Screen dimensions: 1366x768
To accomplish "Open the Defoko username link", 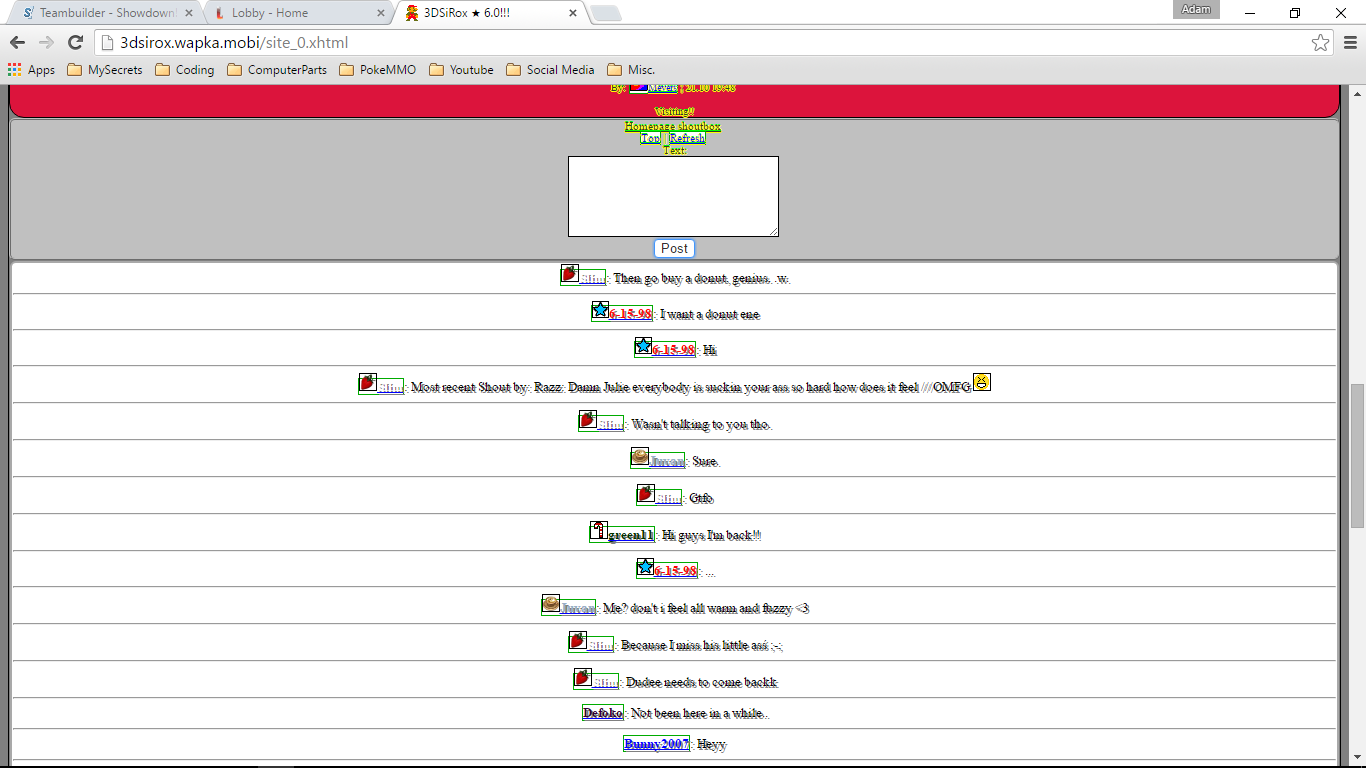I will point(603,713).
